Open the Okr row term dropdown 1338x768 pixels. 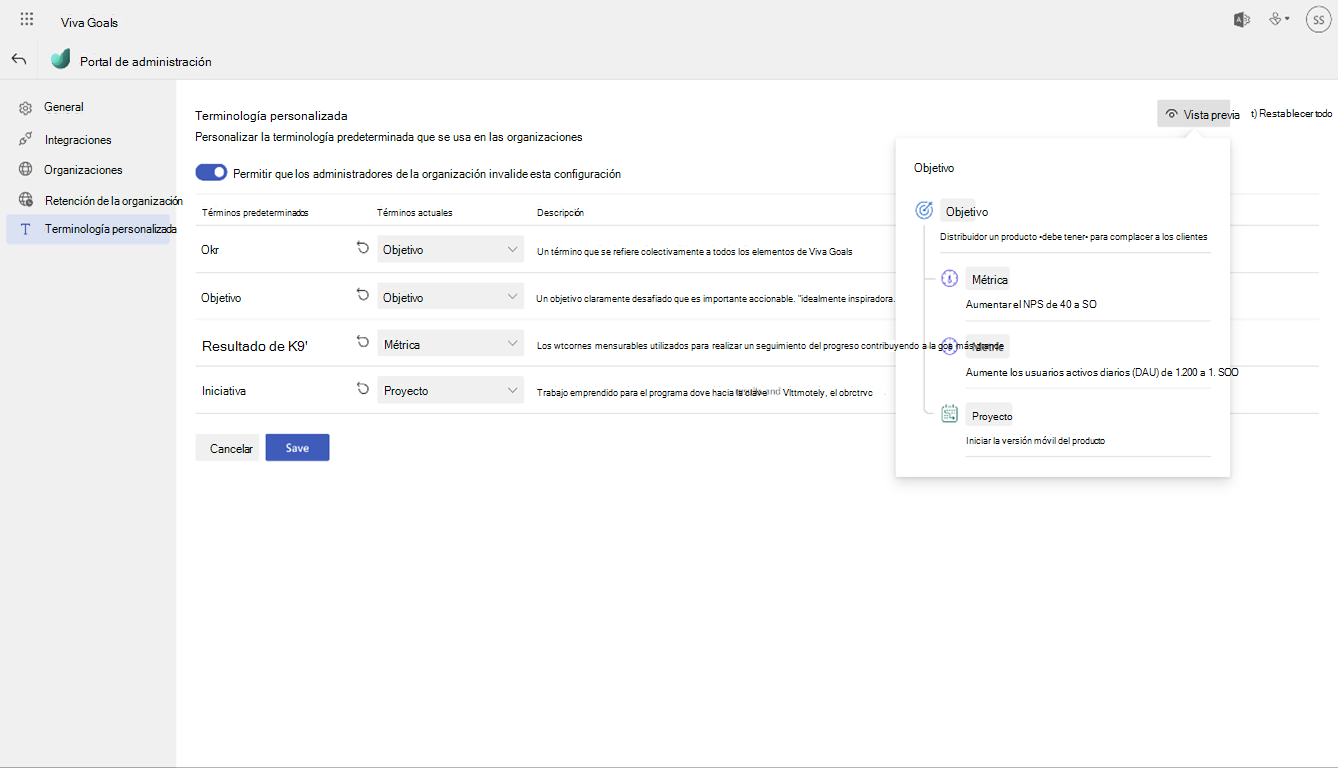pos(451,250)
